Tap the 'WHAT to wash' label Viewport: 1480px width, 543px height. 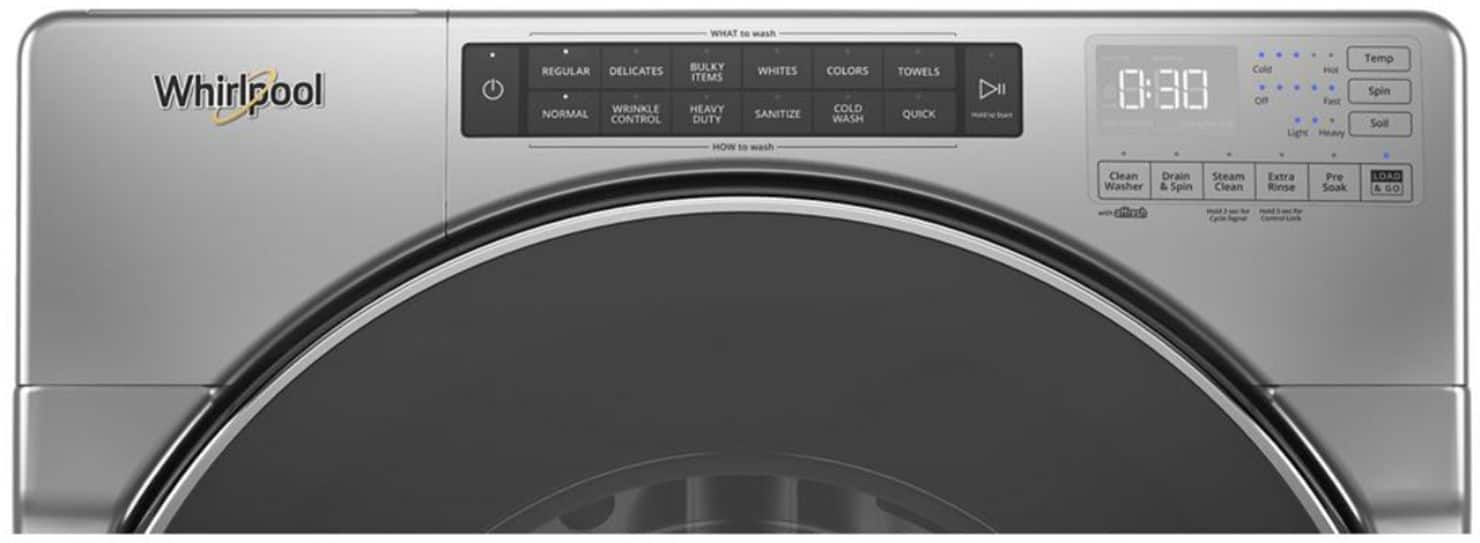click(742, 34)
